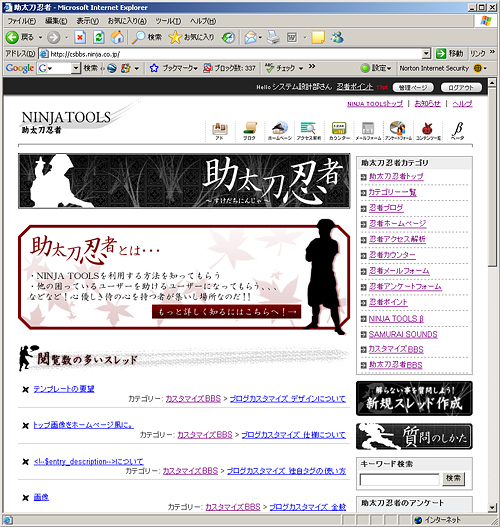Image resolution: width=500 pixels, height=527 pixels.
Task: Expand the Google search box dropdown
Action: point(76,68)
